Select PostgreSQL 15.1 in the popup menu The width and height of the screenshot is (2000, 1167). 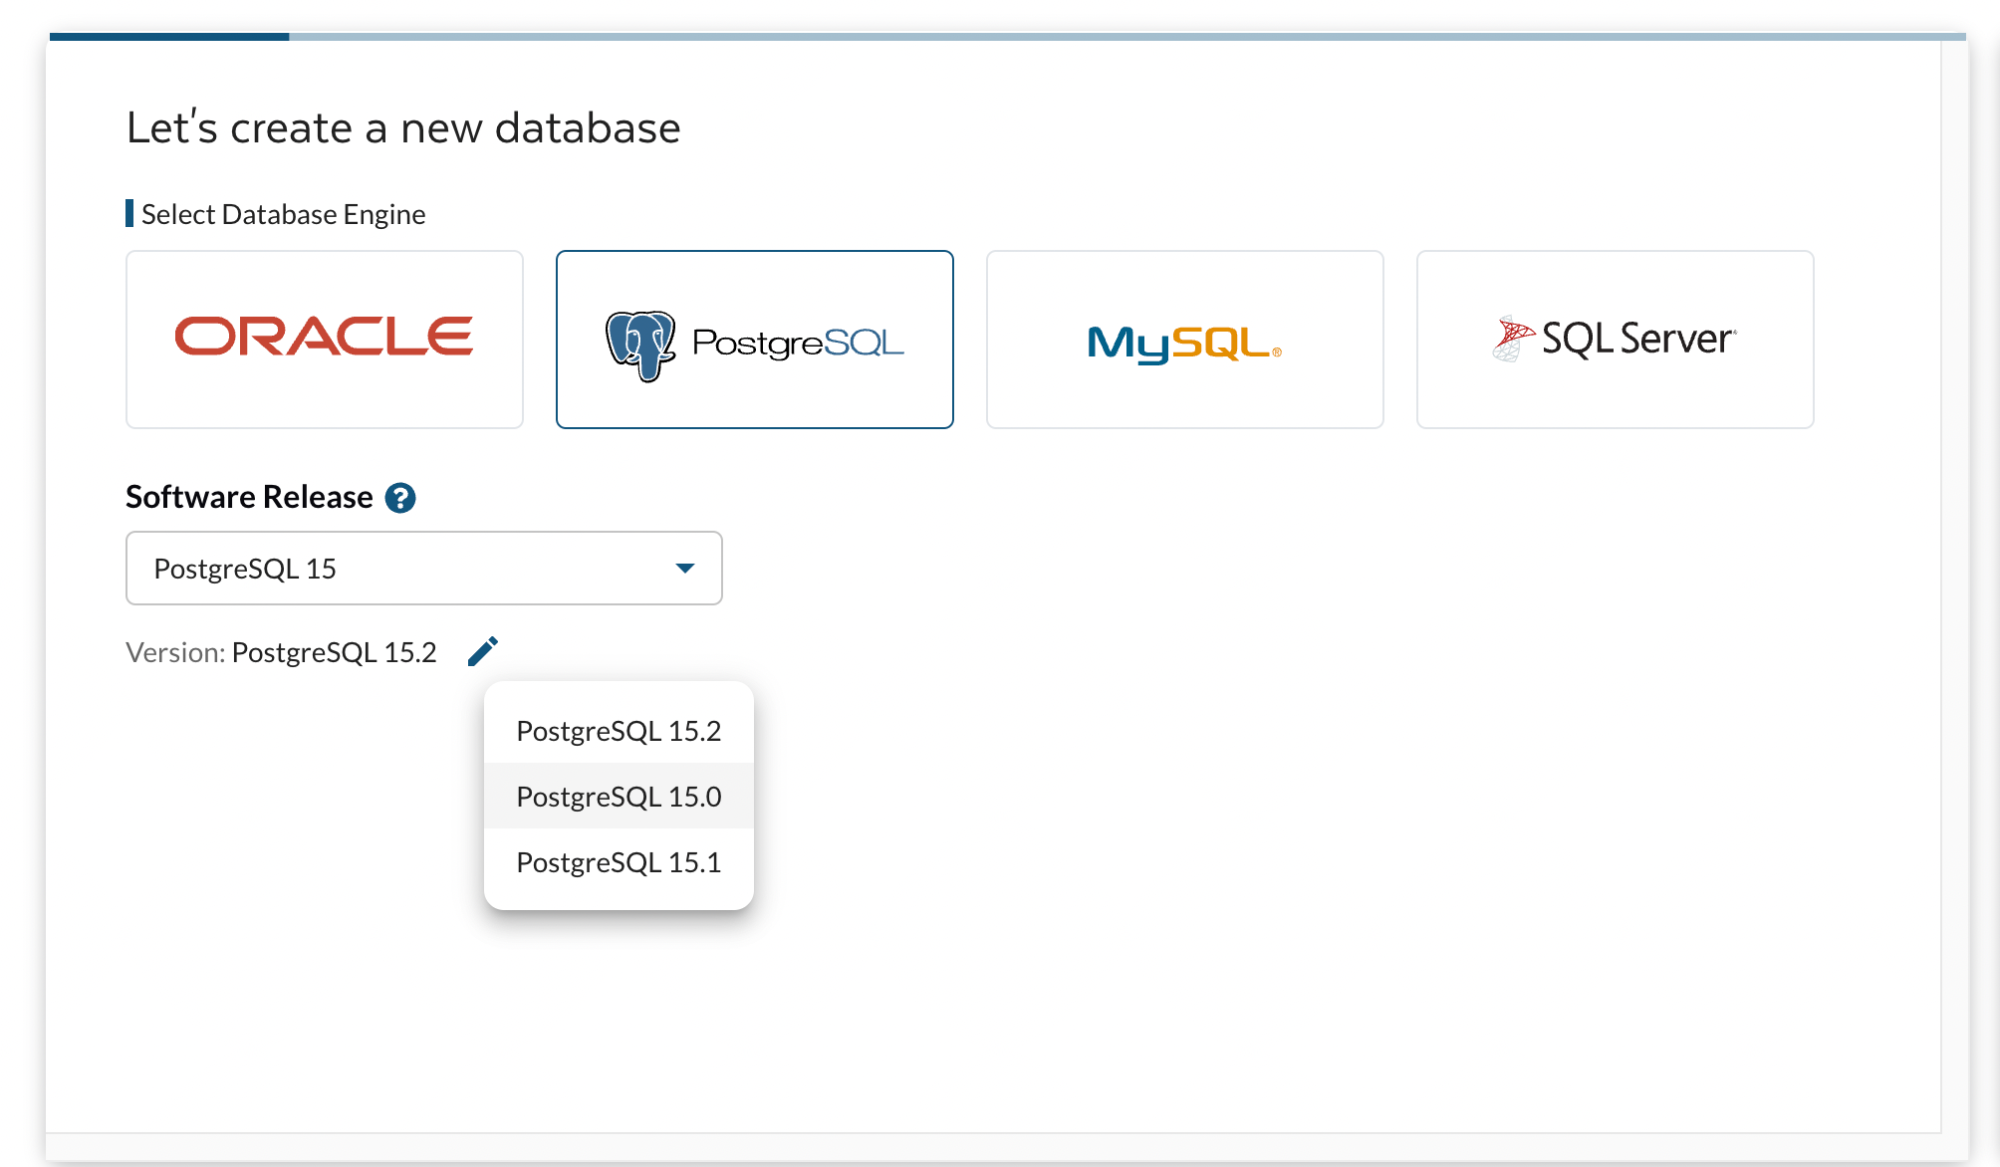pyautogui.click(x=618, y=862)
